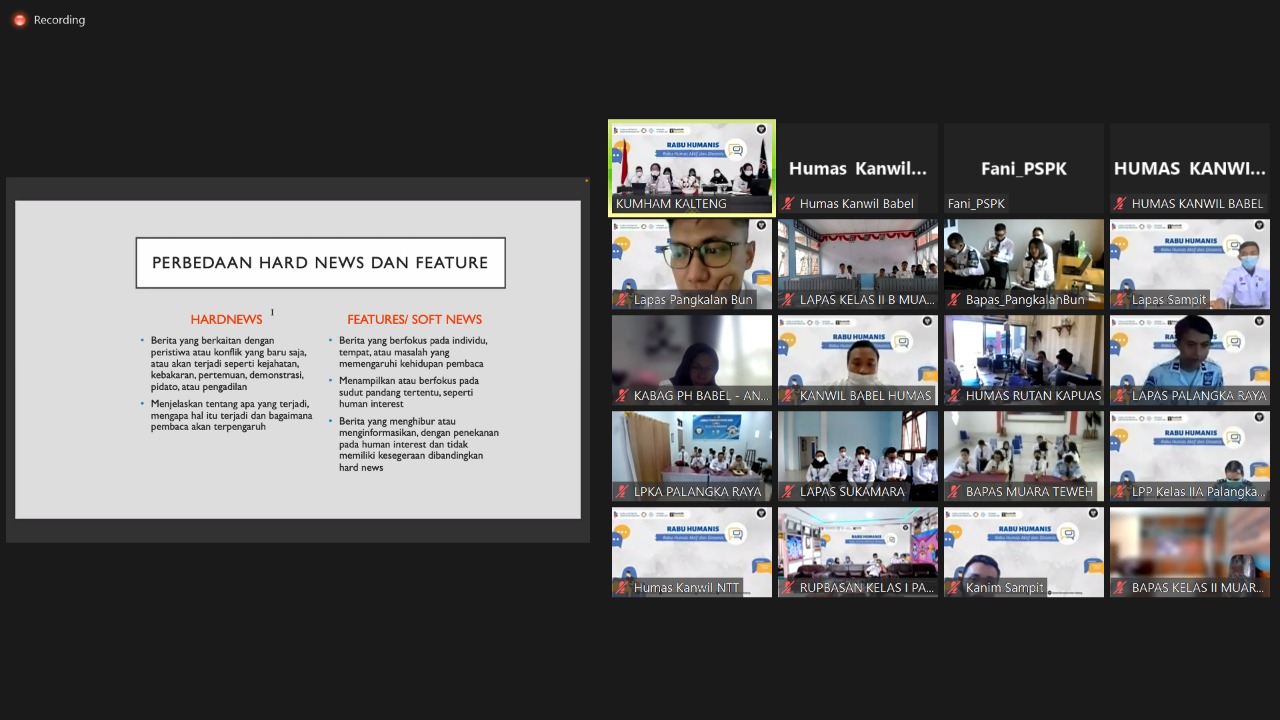
Task: Click muted mic icon on HUMAS RUTAN KAPUAS
Action: (955, 396)
